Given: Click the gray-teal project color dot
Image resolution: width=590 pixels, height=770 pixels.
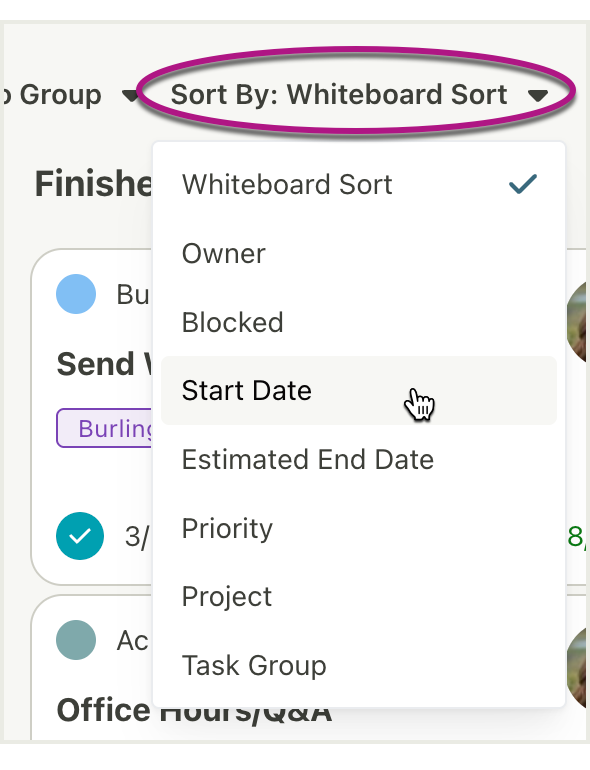Looking at the screenshot, I should (76, 640).
